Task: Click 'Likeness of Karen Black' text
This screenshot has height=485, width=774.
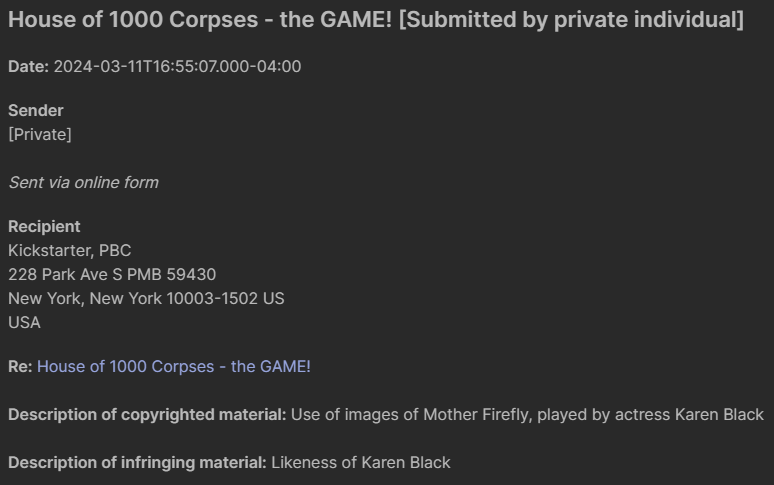Action: coord(361,463)
